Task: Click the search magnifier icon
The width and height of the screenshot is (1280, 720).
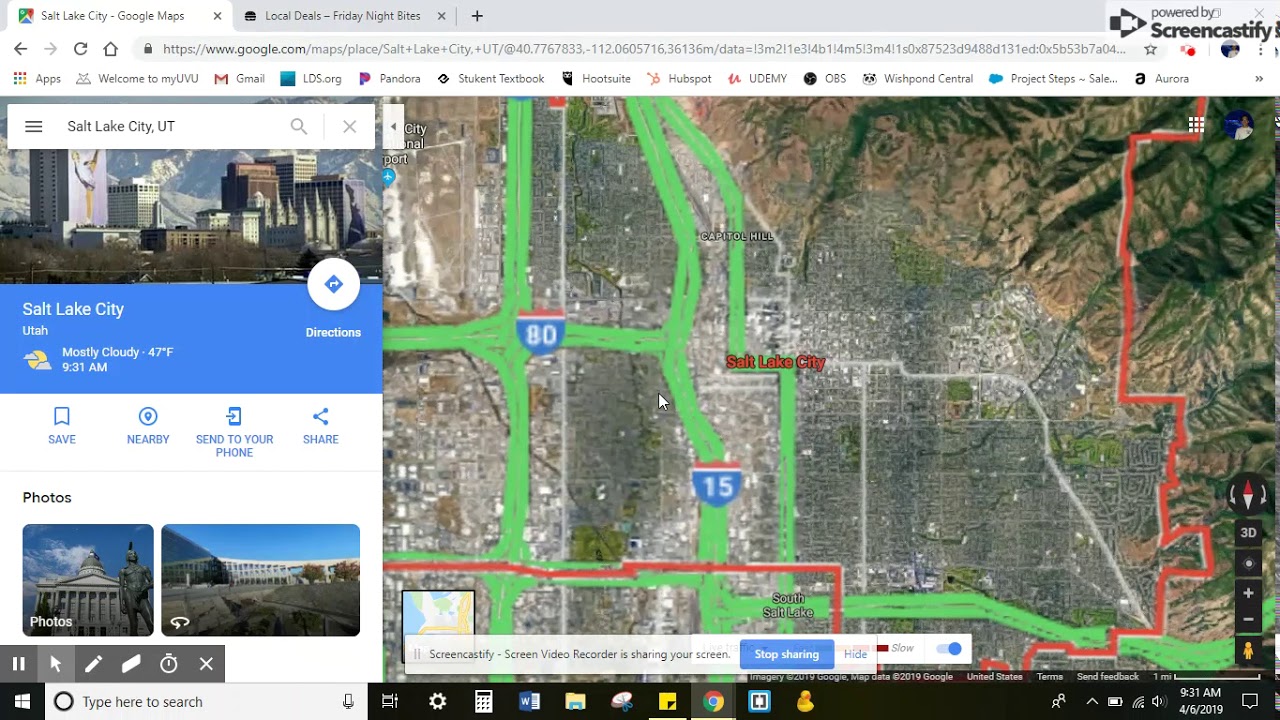Action: pos(299,126)
